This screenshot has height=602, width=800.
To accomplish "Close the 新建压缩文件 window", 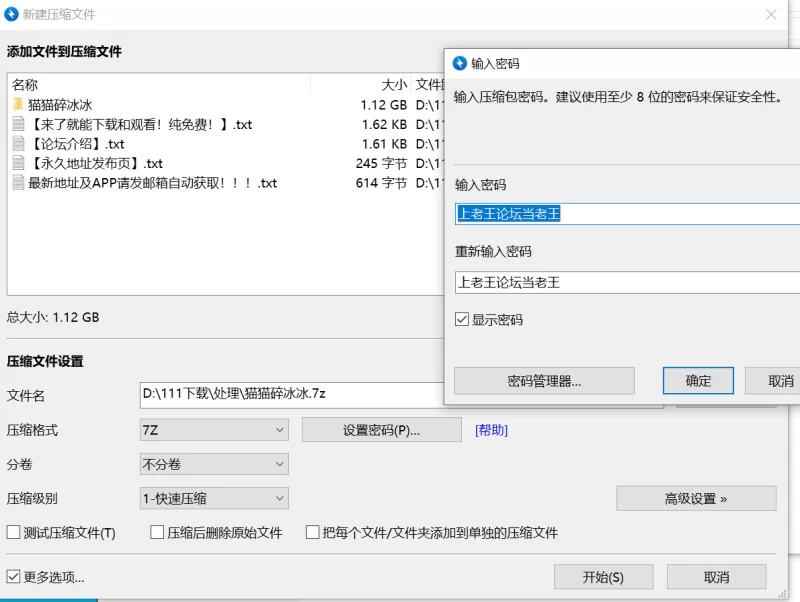I will [x=771, y=14].
